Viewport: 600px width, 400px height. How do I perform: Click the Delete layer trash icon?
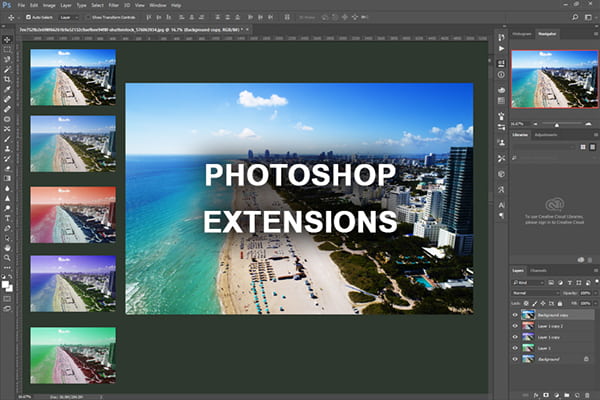pos(587,395)
